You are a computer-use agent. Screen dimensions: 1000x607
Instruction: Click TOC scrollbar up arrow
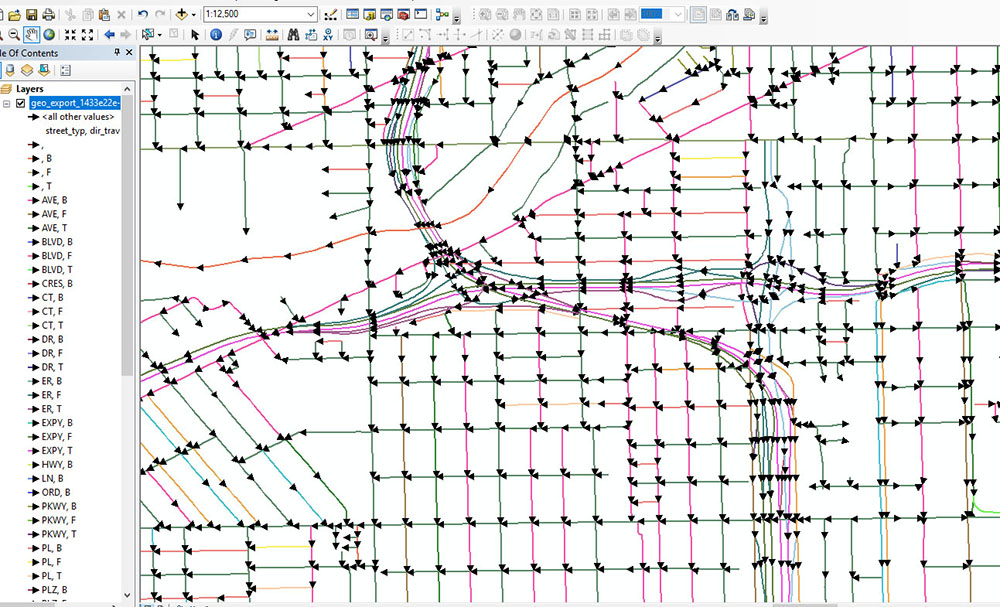127,89
